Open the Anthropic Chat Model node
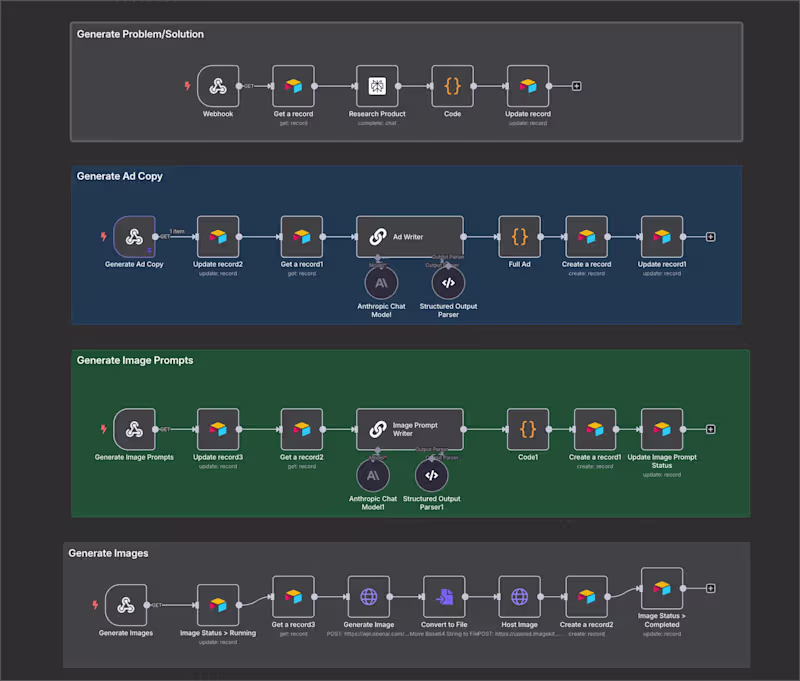The width and height of the screenshot is (800, 681). [x=380, y=283]
